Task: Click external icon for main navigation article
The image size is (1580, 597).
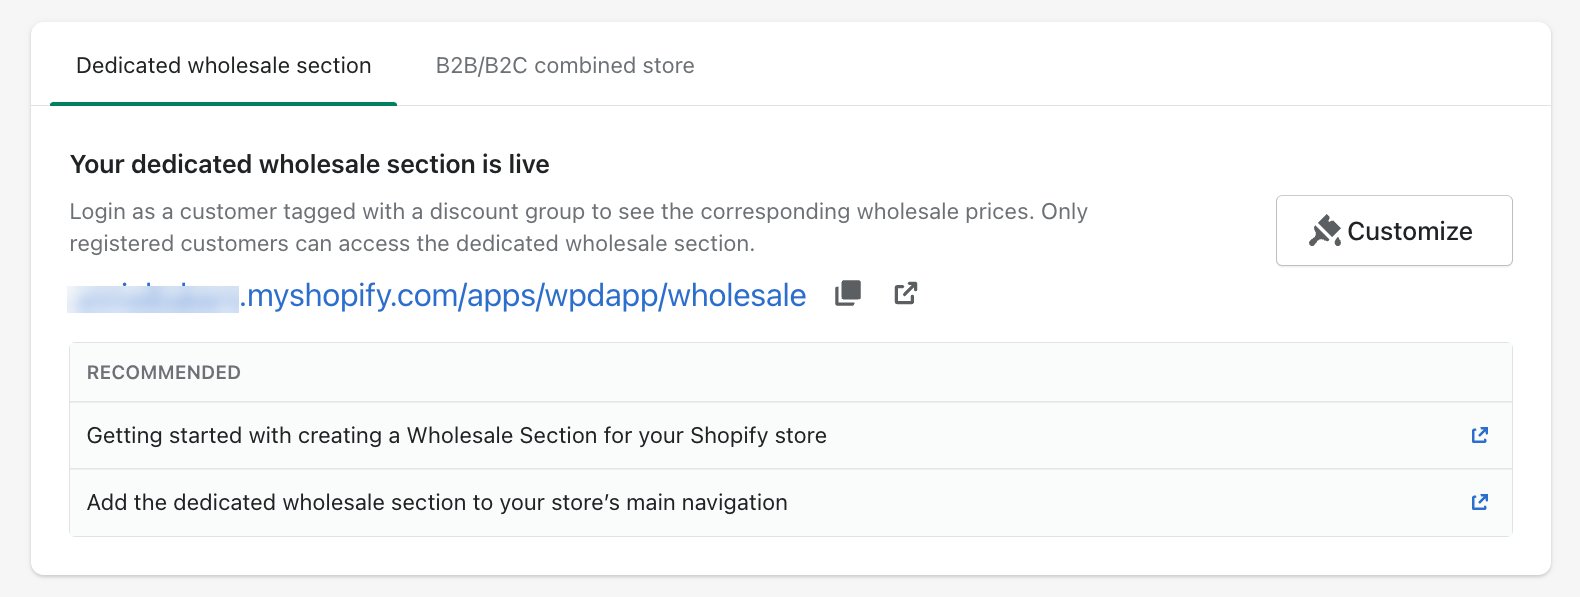Action: [x=1480, y=502]
